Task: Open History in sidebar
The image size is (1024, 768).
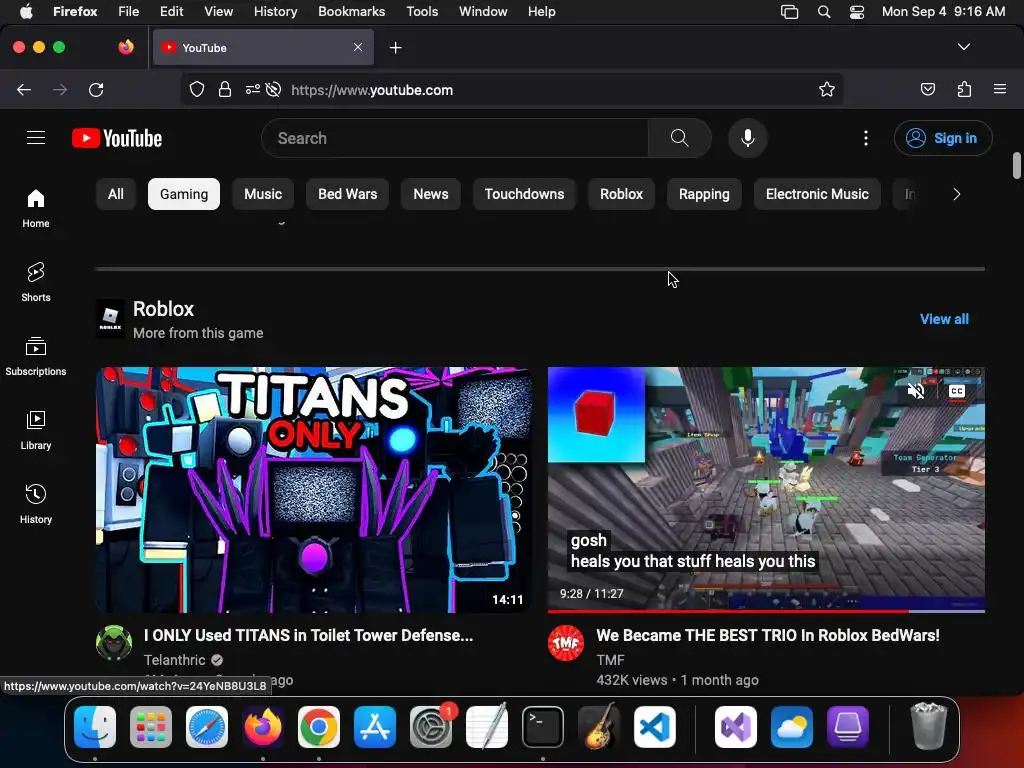Action: click(36, 504)
